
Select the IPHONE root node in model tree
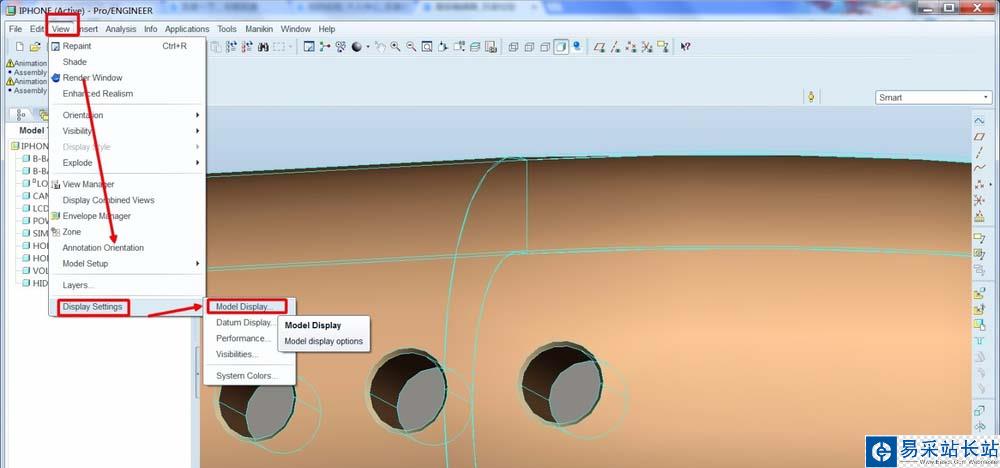(x=34, y=146)
